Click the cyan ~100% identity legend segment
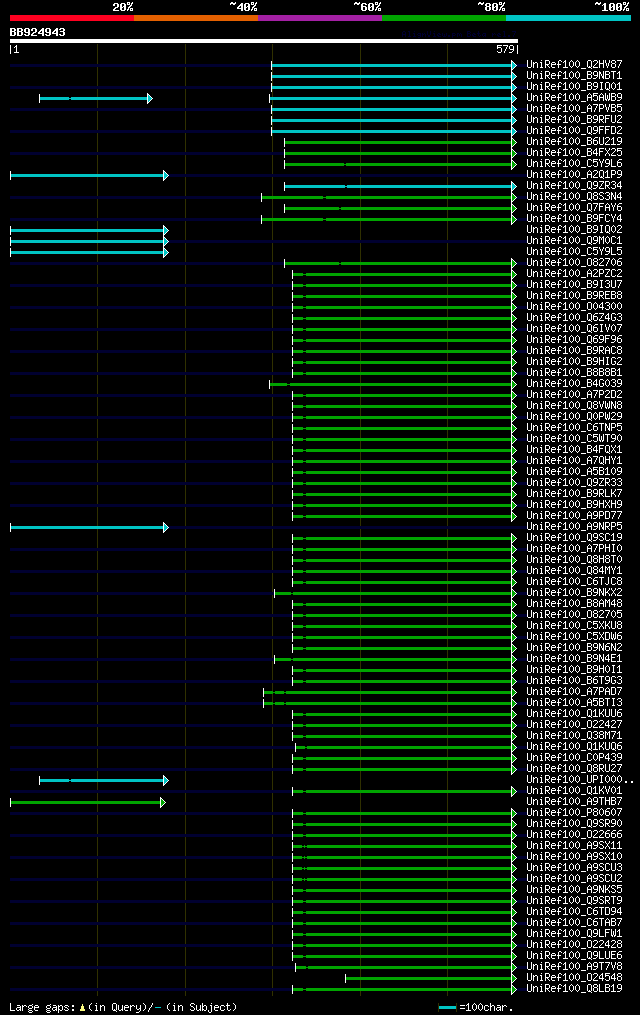 [568, 18]
